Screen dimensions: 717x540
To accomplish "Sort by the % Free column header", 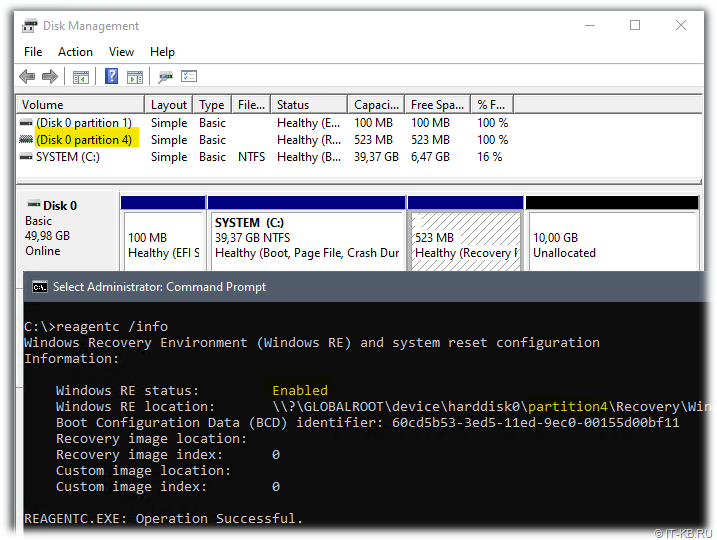I will (492, 105).
